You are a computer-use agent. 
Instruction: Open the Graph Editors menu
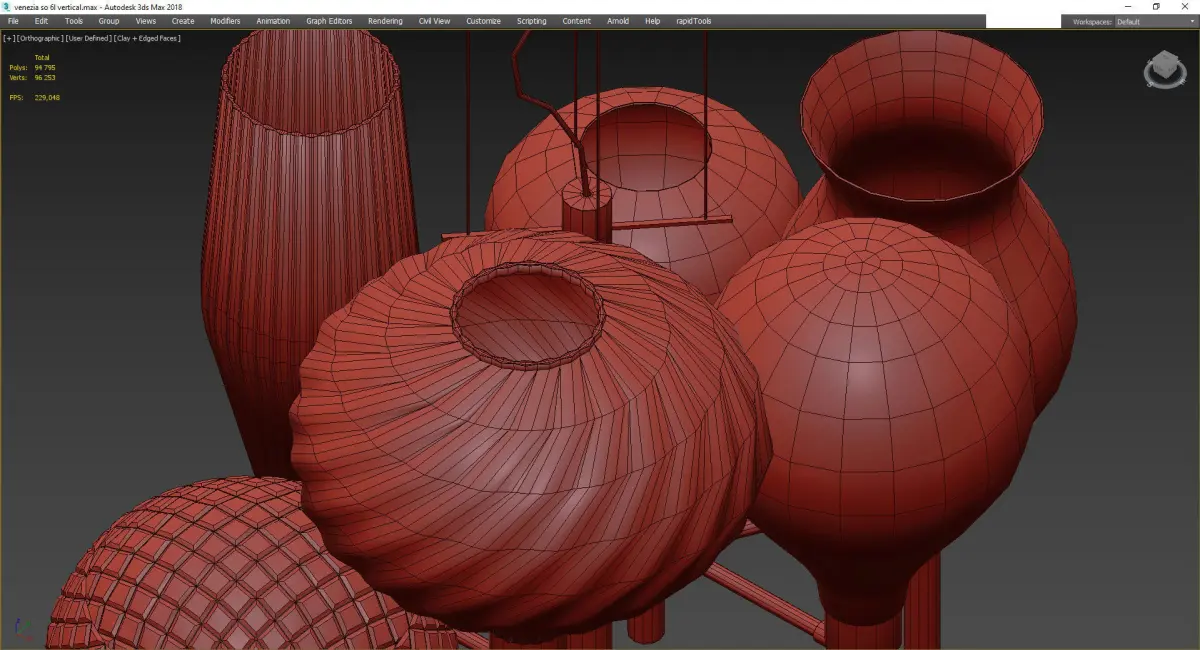click(x=329, y=21)
